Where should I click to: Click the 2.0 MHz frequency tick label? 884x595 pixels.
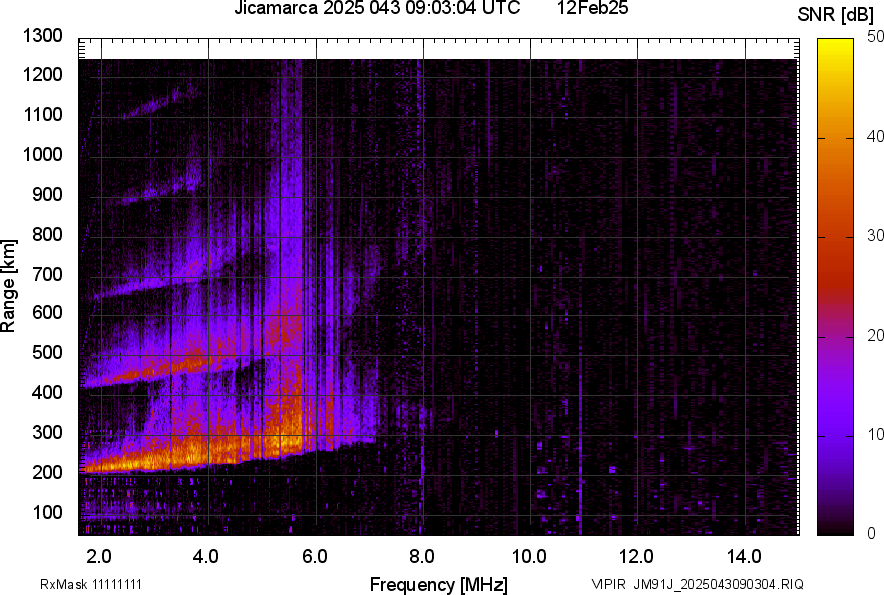99,556
